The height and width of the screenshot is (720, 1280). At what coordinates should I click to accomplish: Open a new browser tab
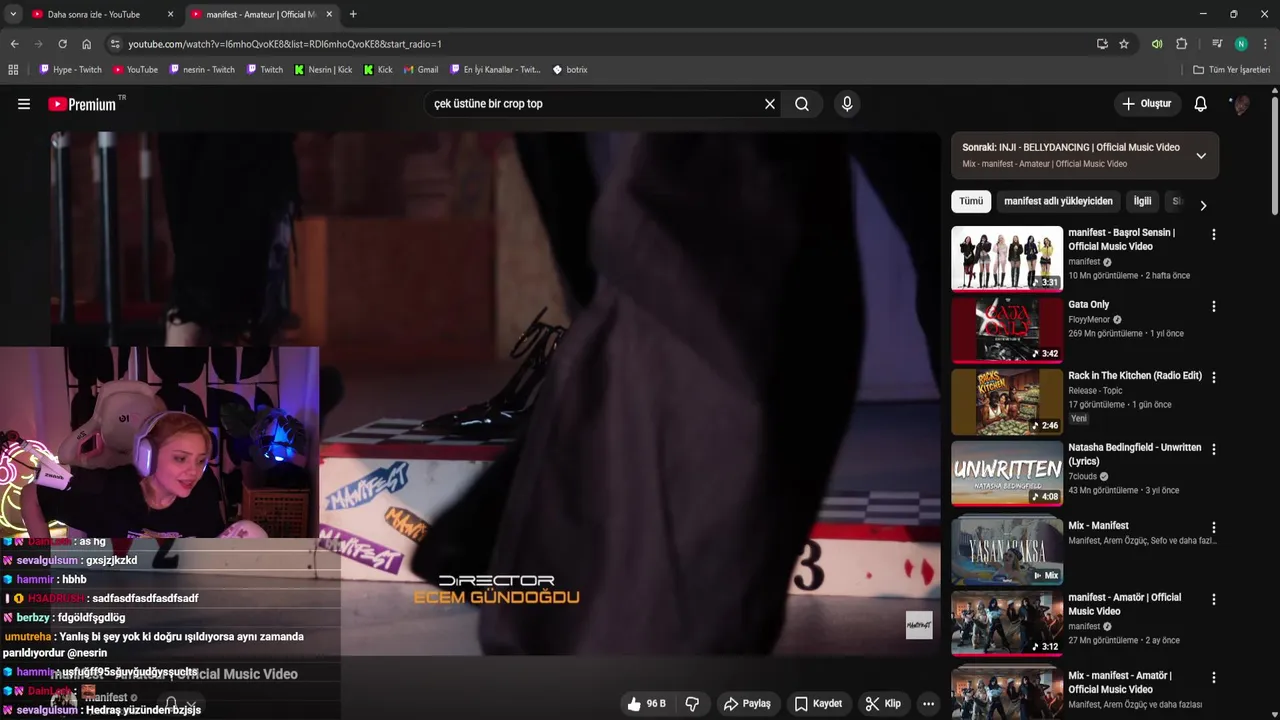click(353, 14)
